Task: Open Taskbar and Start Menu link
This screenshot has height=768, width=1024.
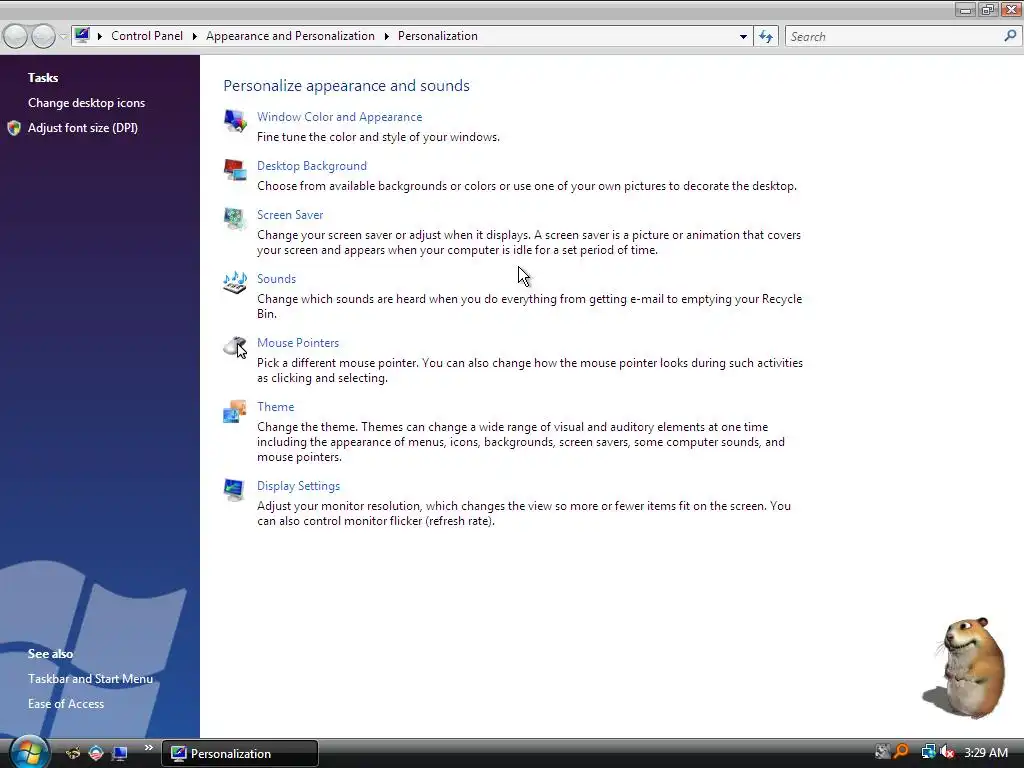Action: click(90, 679)
